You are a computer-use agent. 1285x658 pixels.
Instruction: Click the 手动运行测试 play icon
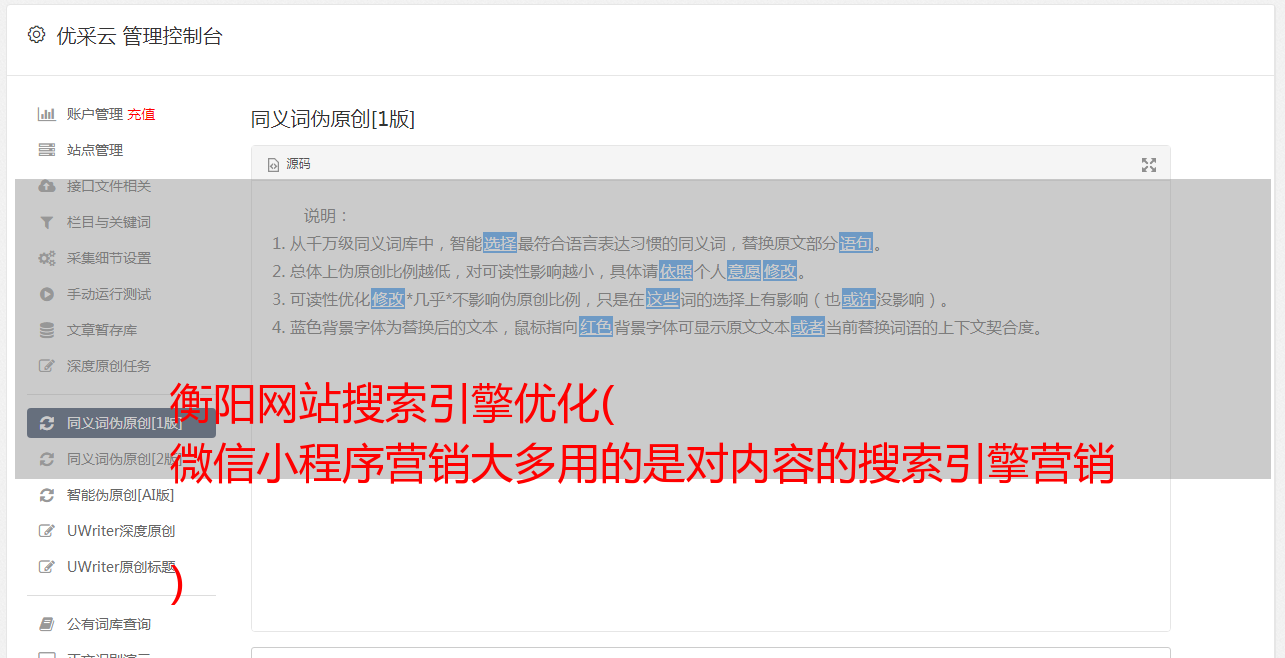pyautogui.click(x=46, y=294)
